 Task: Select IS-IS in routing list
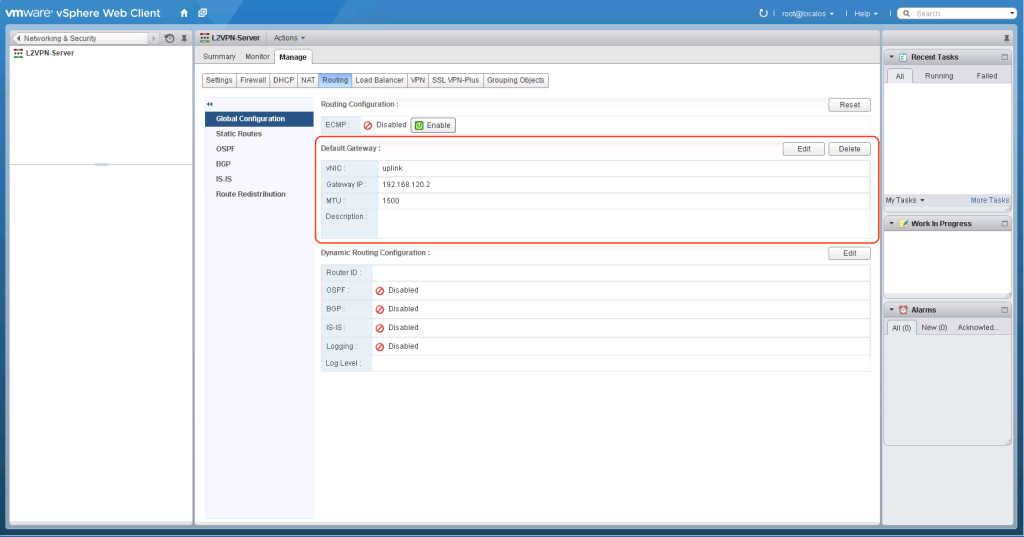point(259,179)
